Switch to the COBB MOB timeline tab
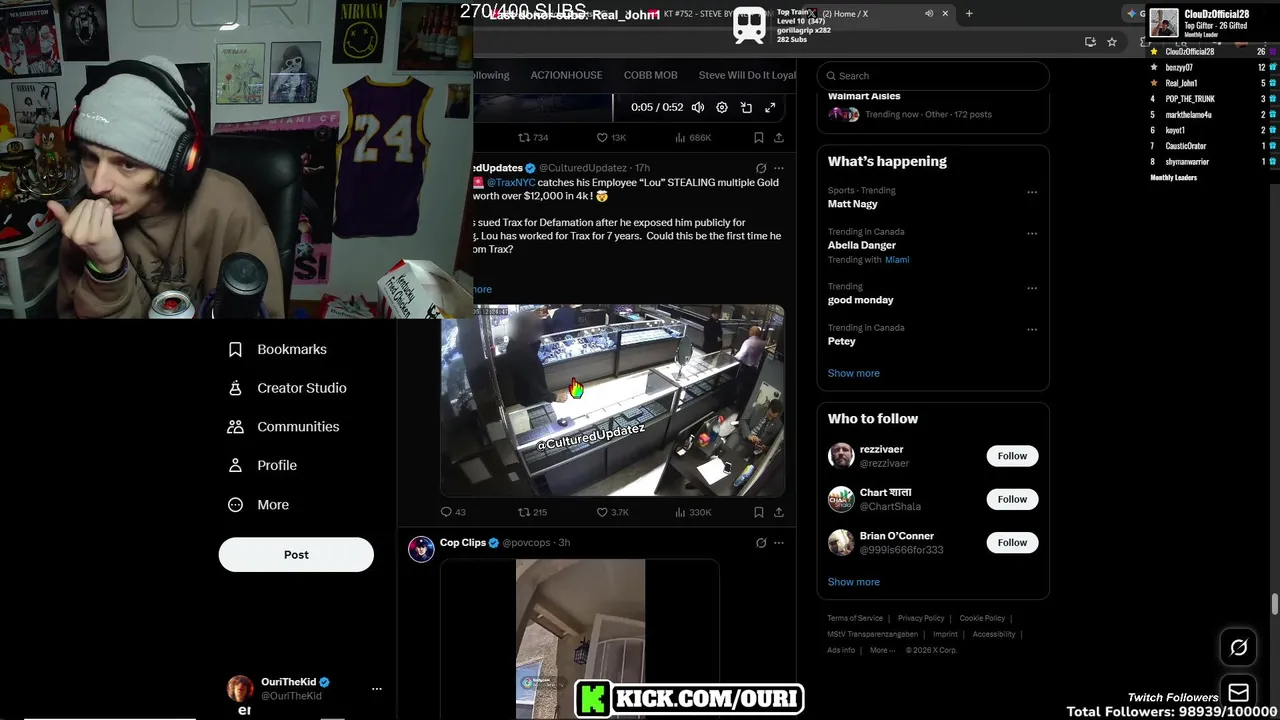Screen dimensions: 1280x720 (x=651, y=75)
